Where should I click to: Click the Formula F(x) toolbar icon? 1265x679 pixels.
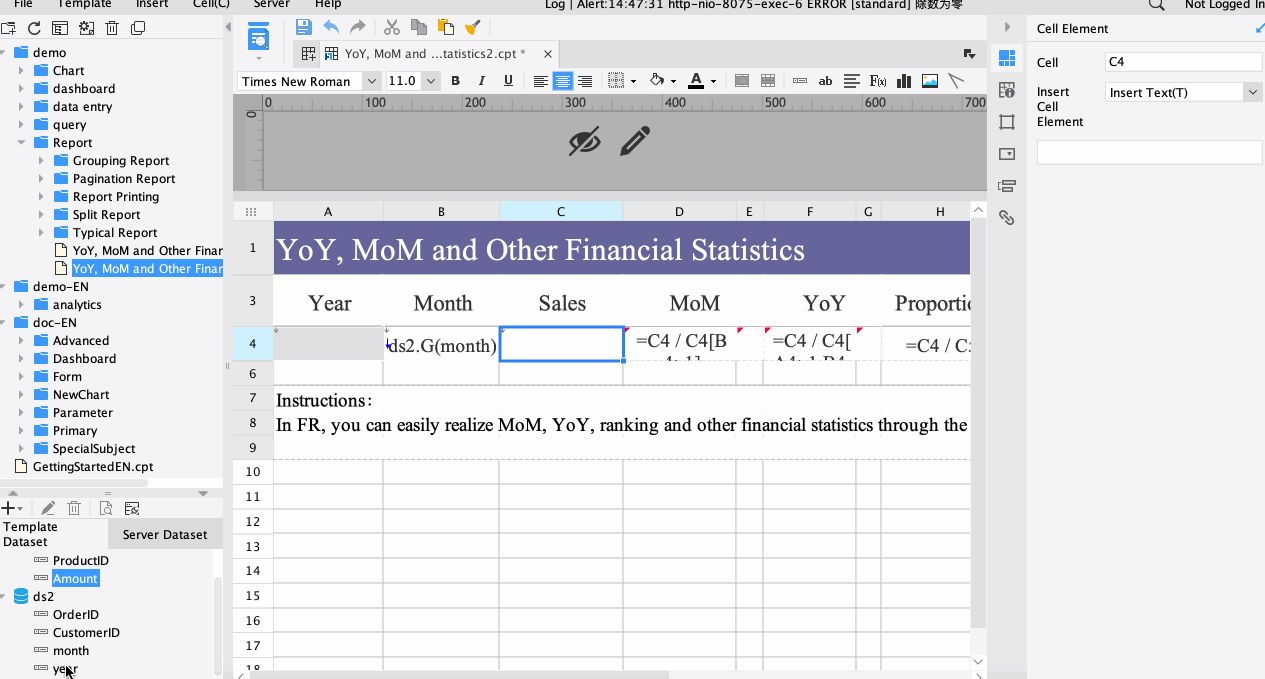[x=877, y=81]
